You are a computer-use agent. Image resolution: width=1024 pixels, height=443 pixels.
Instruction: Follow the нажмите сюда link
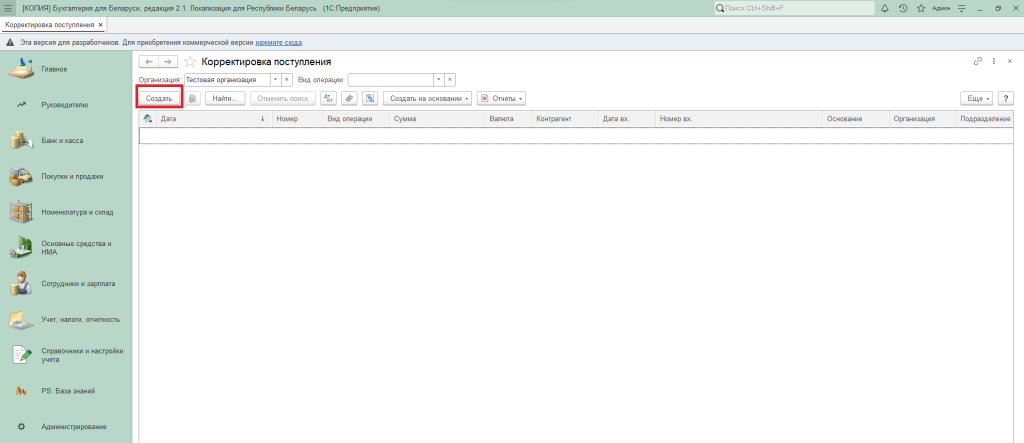[x=279, y=43]
